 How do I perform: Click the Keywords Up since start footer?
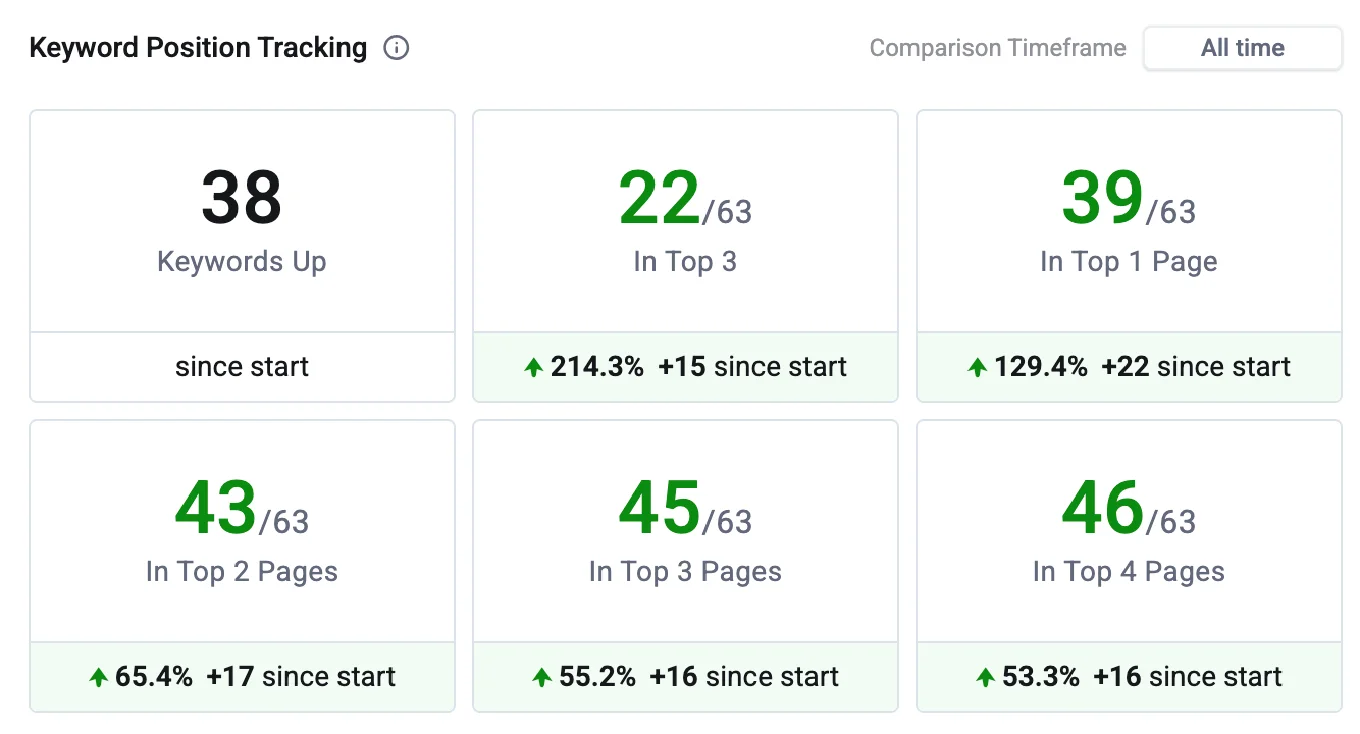pos(241,367)
